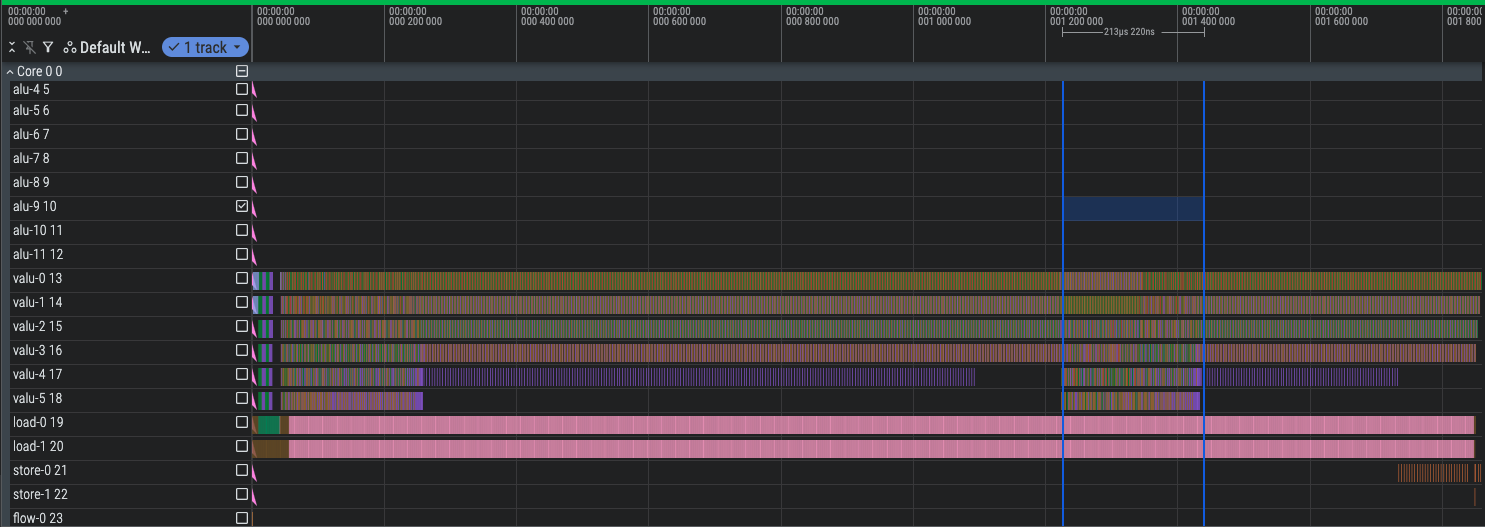Screen dimensions: 1485x527
Task: Check the valu-0 13 track checkbox
Action: [241, 278]
